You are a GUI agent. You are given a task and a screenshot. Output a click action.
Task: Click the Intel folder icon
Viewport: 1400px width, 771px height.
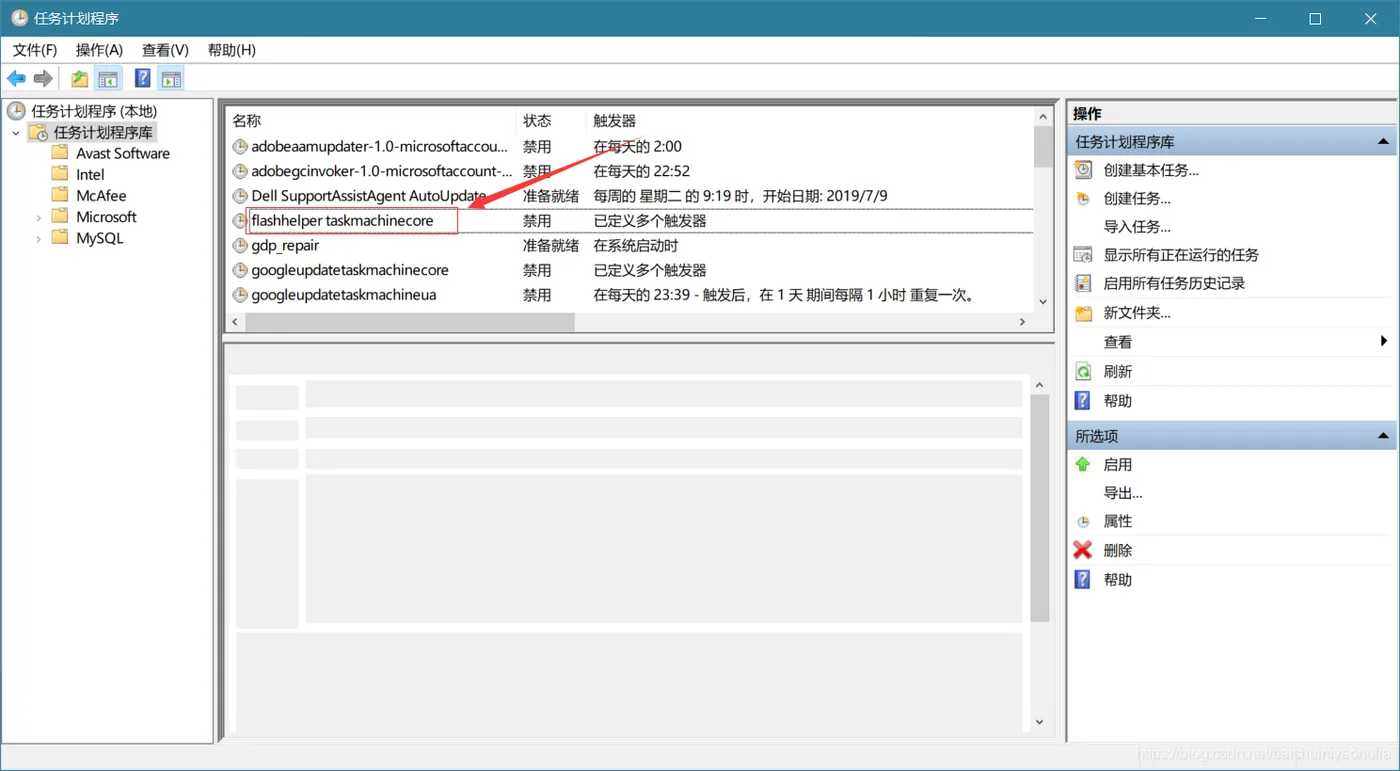pos(60,174)
